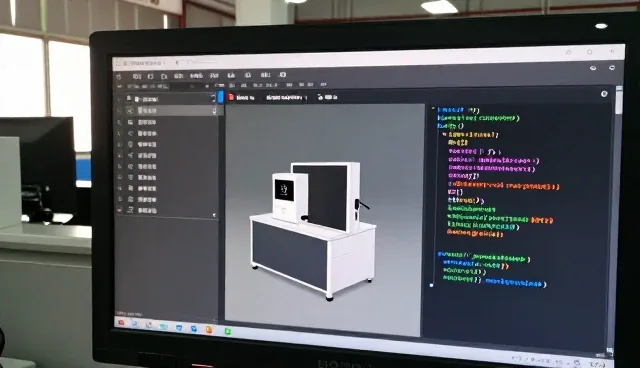Image resolution: width=640 pixels, height=368 pixels.
Task: Click the second icon in the main toolbar
Action: coord(137,76)
